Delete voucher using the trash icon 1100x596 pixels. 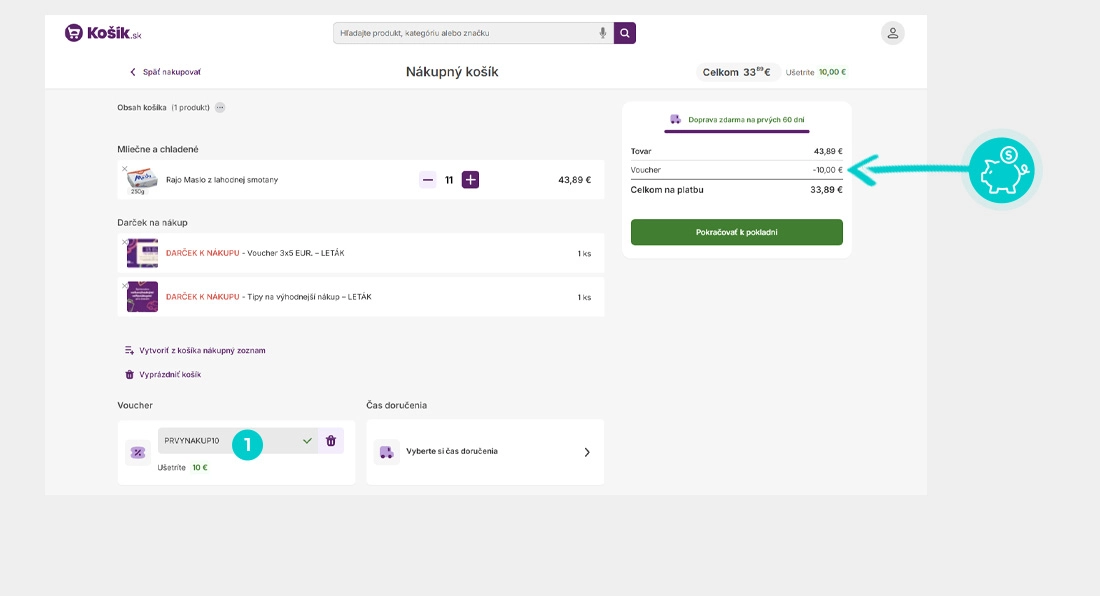pyautogui.click(x=331, y=441)
